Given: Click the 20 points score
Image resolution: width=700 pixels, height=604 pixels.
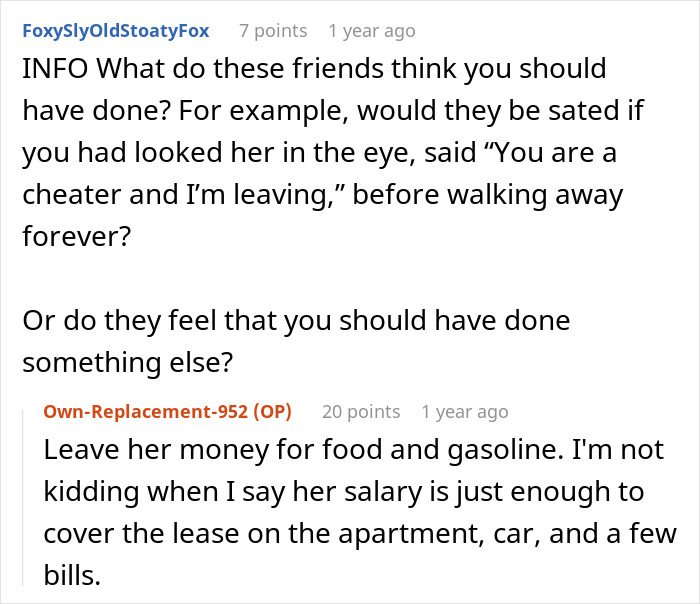Looking at the screenshot, I should tap(361, 411).
